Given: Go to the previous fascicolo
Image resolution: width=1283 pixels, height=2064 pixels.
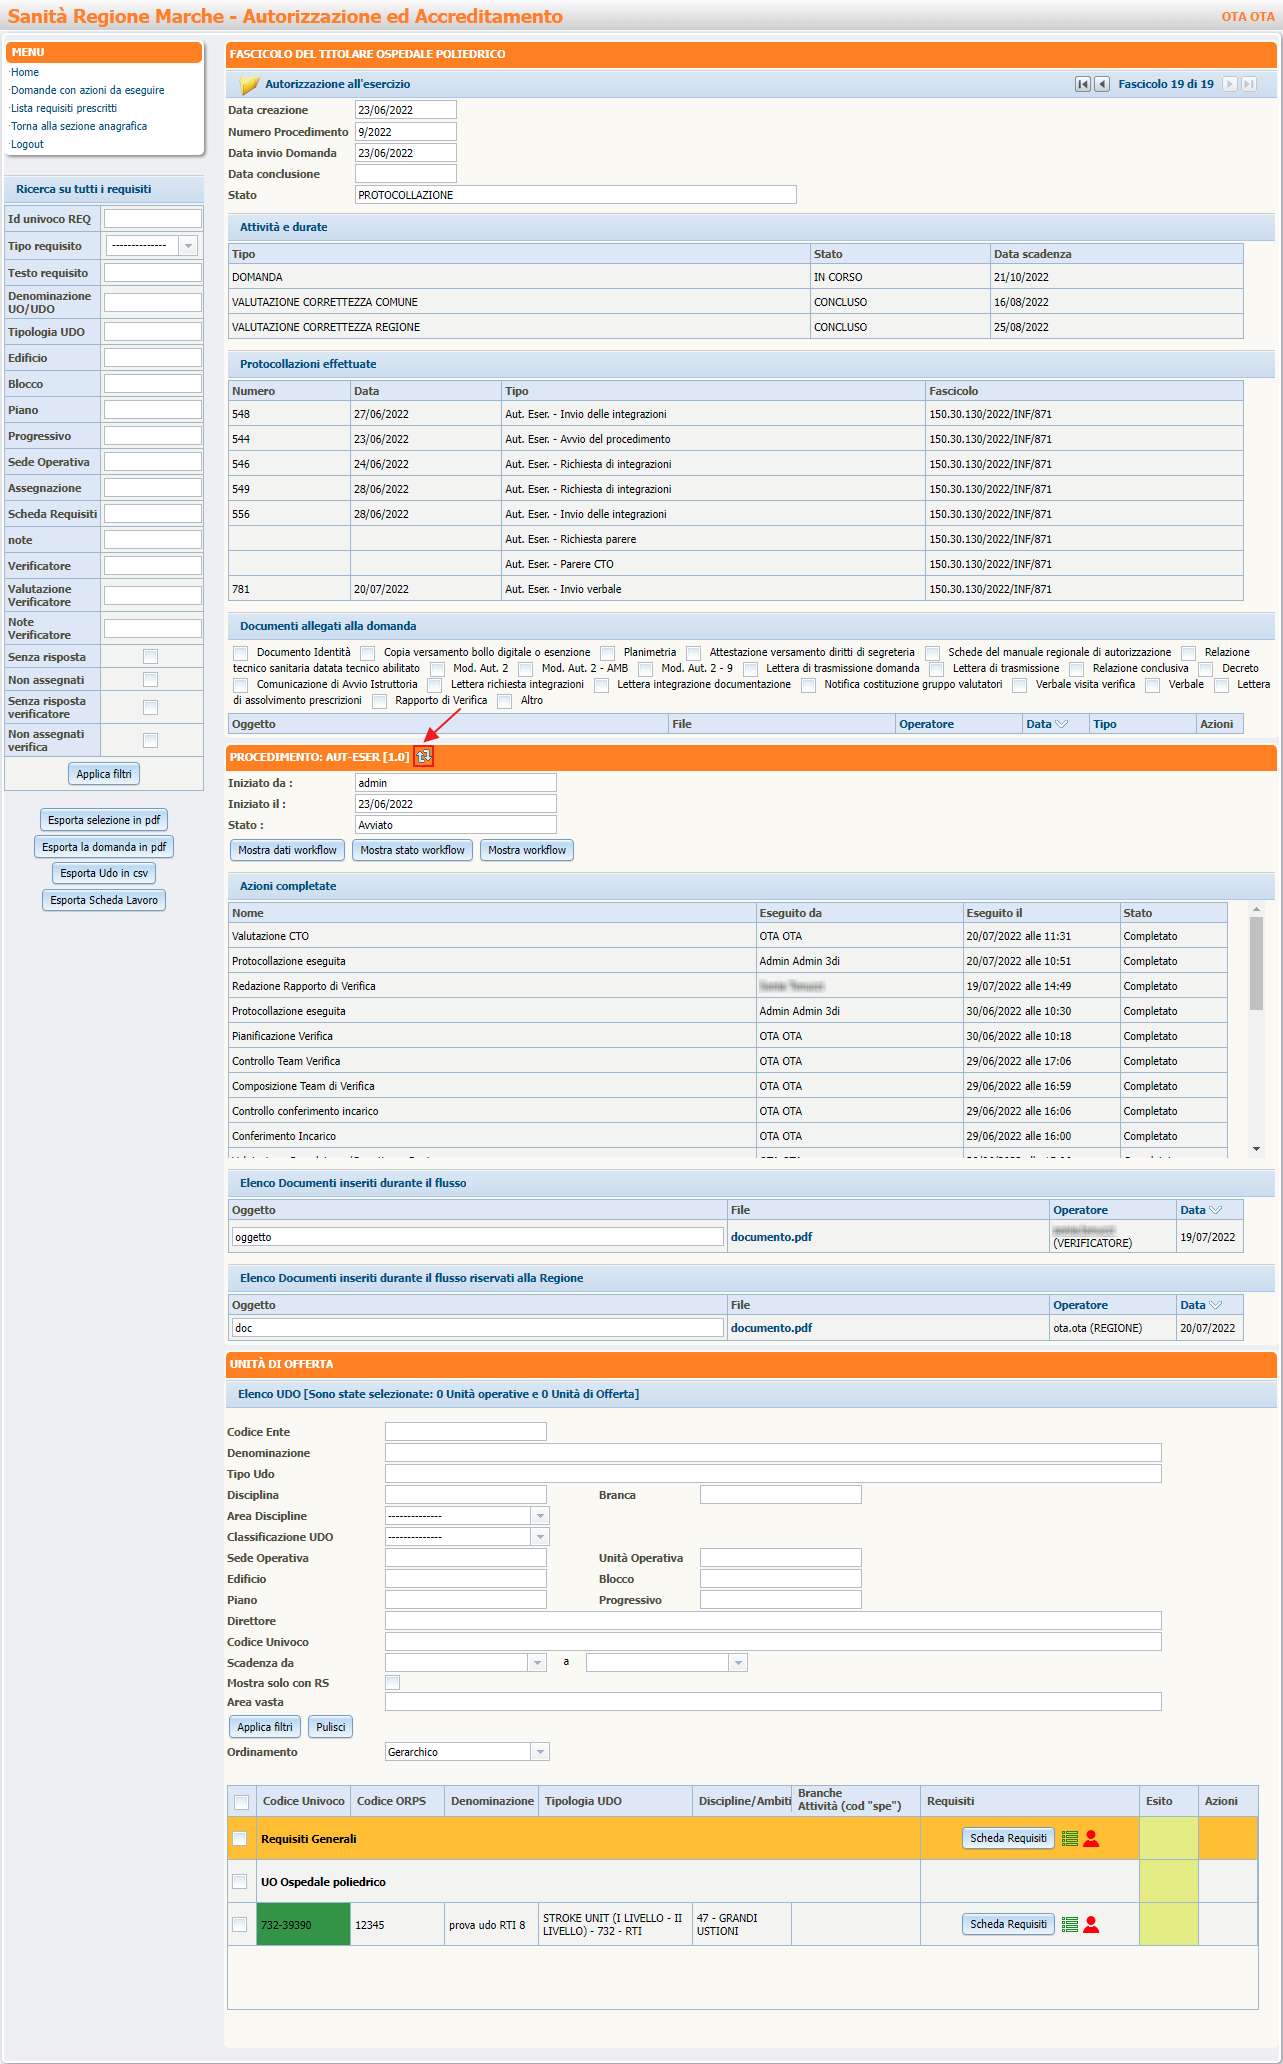Looking at the screenshot, I should [1102, 84].
